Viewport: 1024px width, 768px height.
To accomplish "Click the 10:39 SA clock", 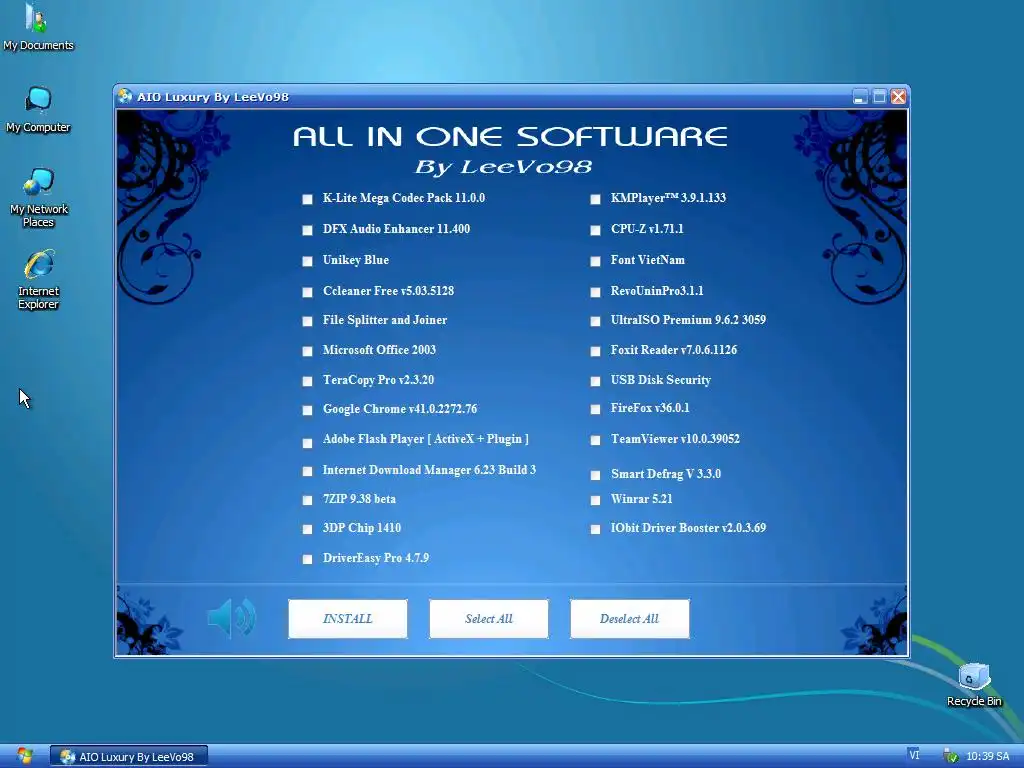I will [987, 756].
